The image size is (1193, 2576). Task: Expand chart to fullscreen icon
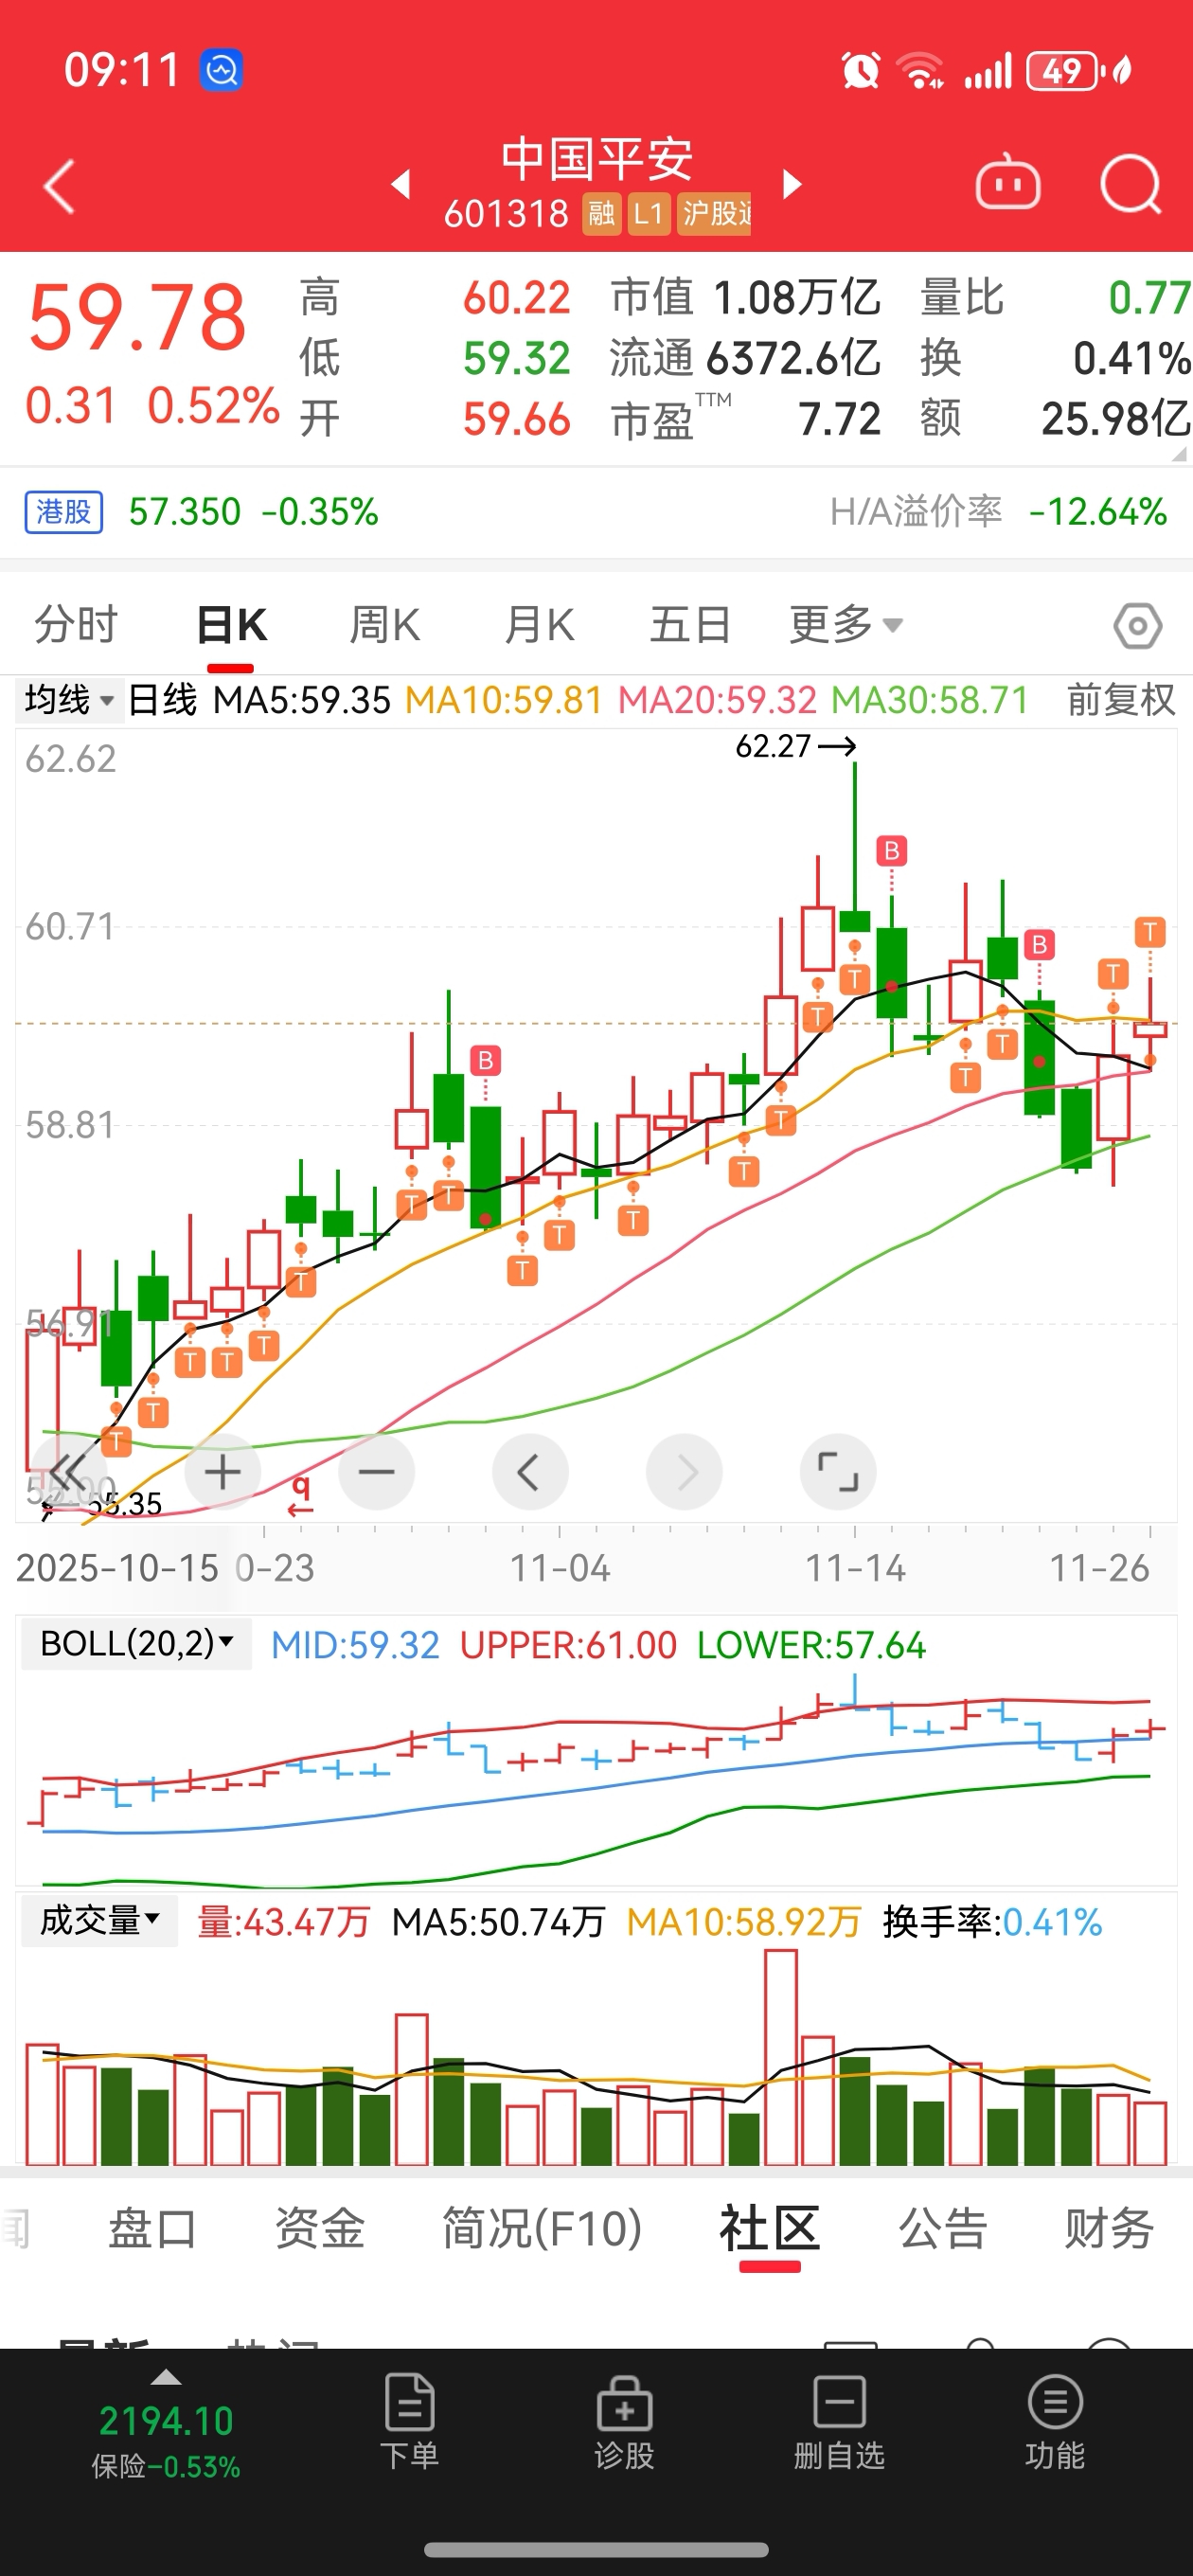(x=838, y=1471)
